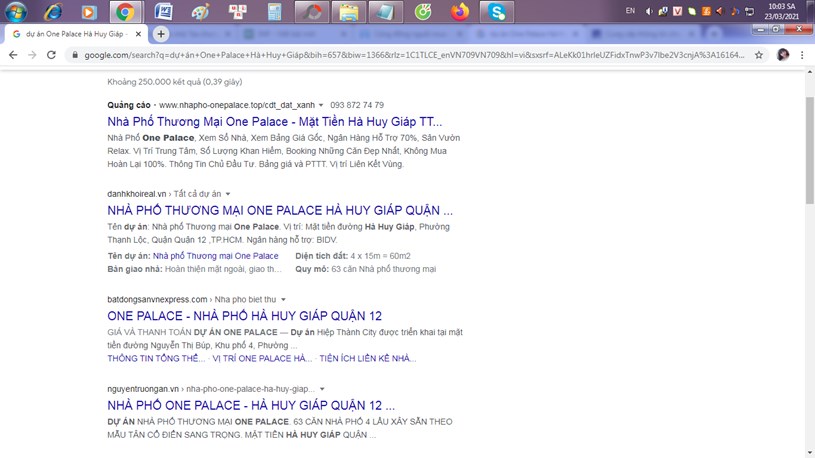
Task: Open Internet Explorer from taskbar
Action: (52, 11)
